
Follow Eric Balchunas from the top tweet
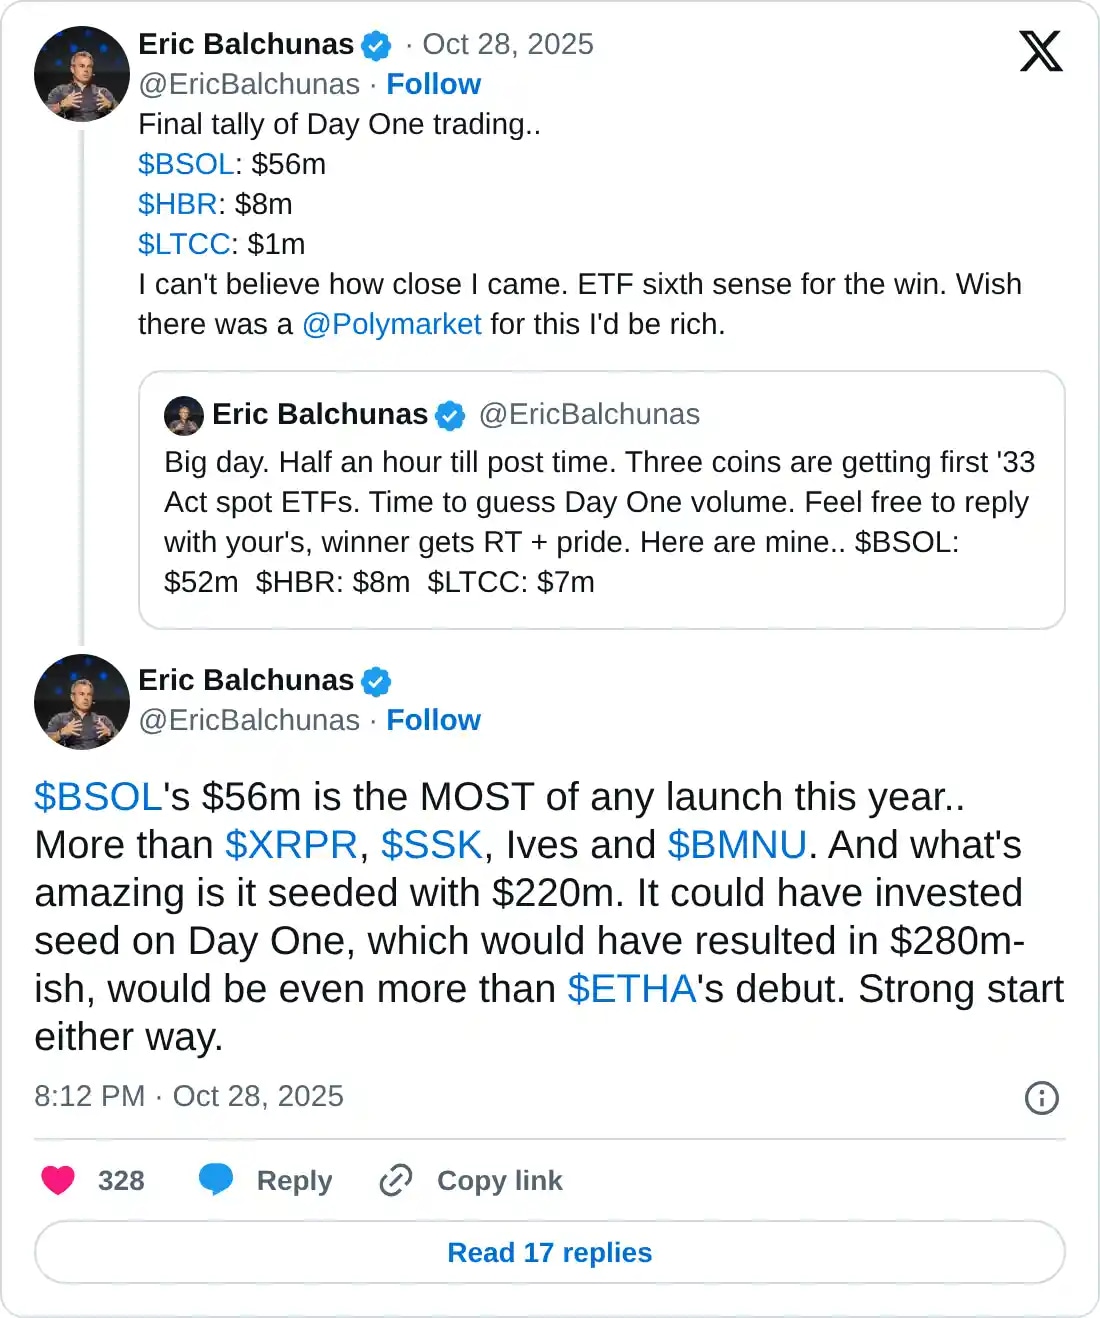click(x=433, y=84)
